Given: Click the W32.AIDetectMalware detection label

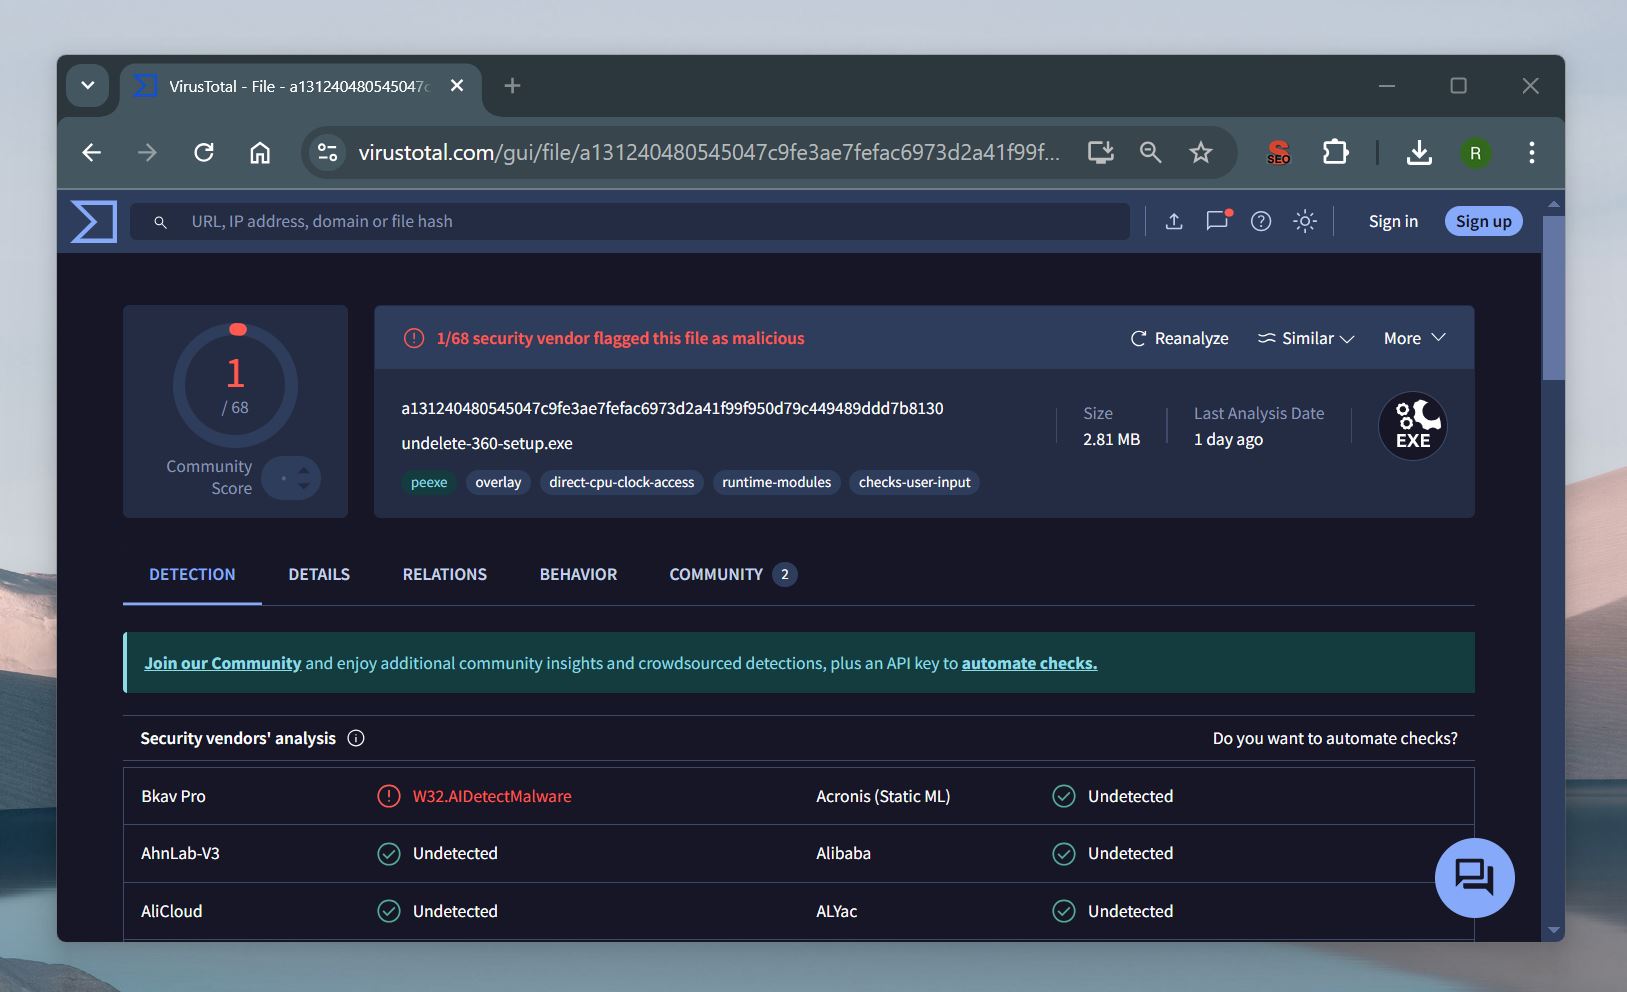Looking at the screenshot, I should tap(492, 796).
